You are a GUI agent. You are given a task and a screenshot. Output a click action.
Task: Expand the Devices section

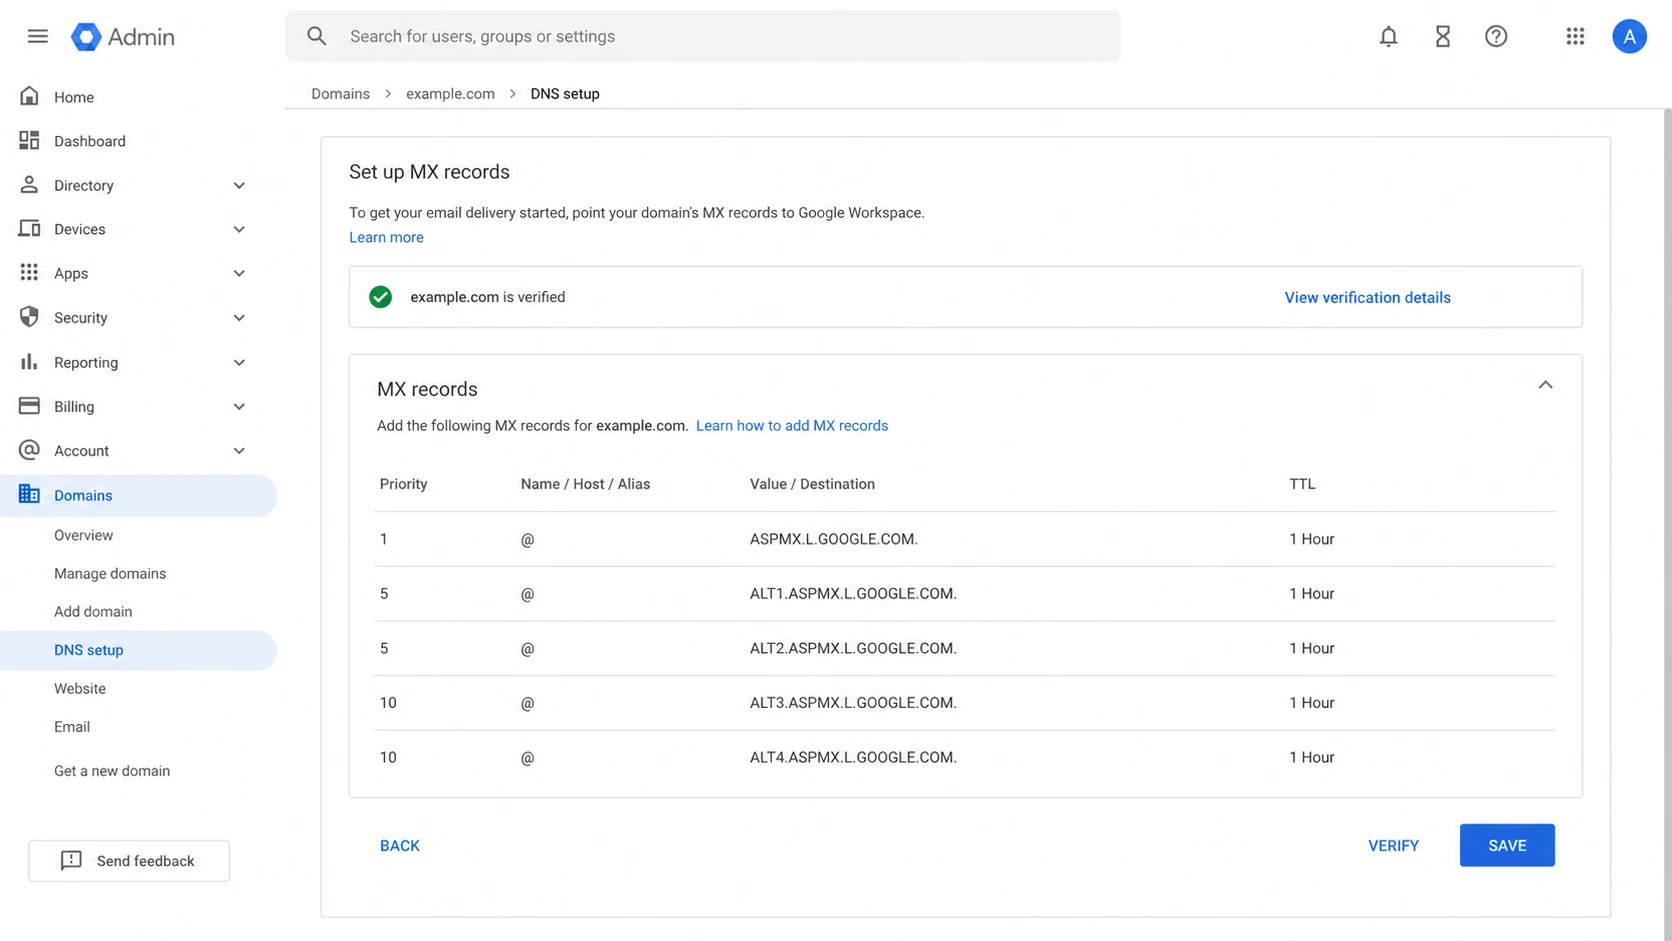(x=239, y=229)
